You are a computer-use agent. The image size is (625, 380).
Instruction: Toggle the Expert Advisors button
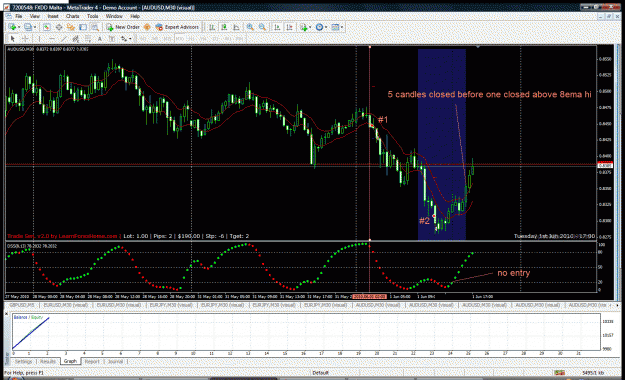point(177,27)
